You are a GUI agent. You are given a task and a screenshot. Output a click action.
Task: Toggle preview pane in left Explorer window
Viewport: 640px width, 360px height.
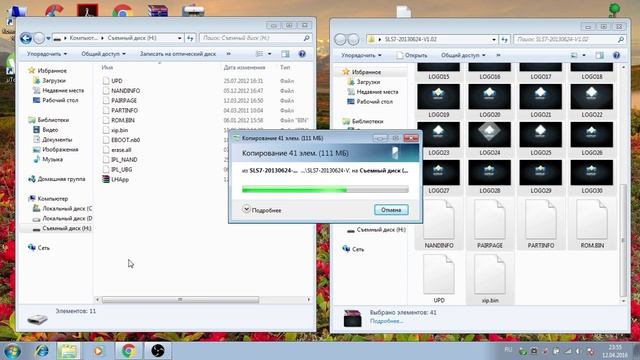pyautogui.click(x=285, y=54)
